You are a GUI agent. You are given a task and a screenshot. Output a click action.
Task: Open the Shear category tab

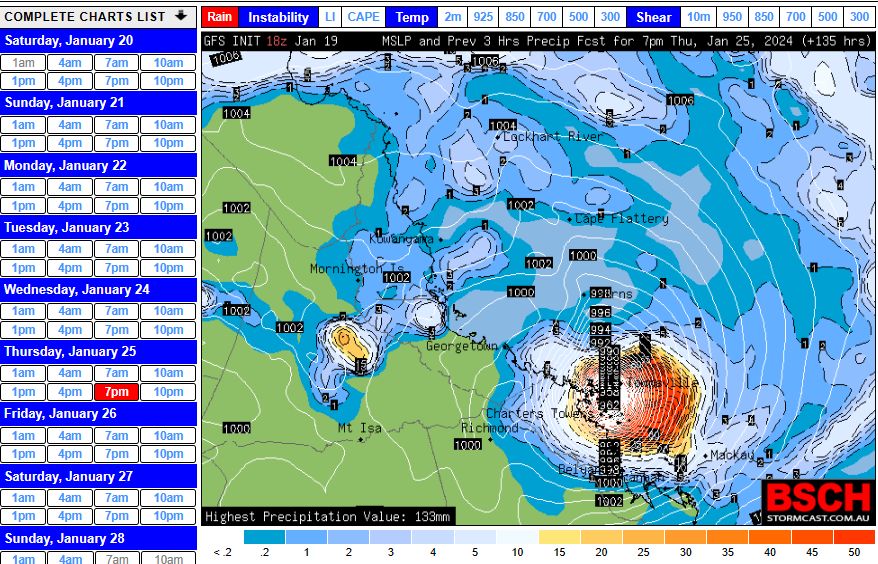click(654, 17)
